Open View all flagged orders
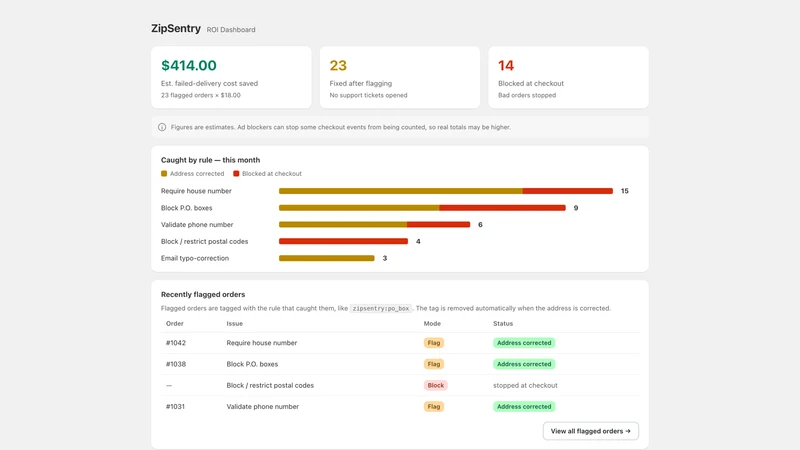800x450 pixels. coord(591,431)
